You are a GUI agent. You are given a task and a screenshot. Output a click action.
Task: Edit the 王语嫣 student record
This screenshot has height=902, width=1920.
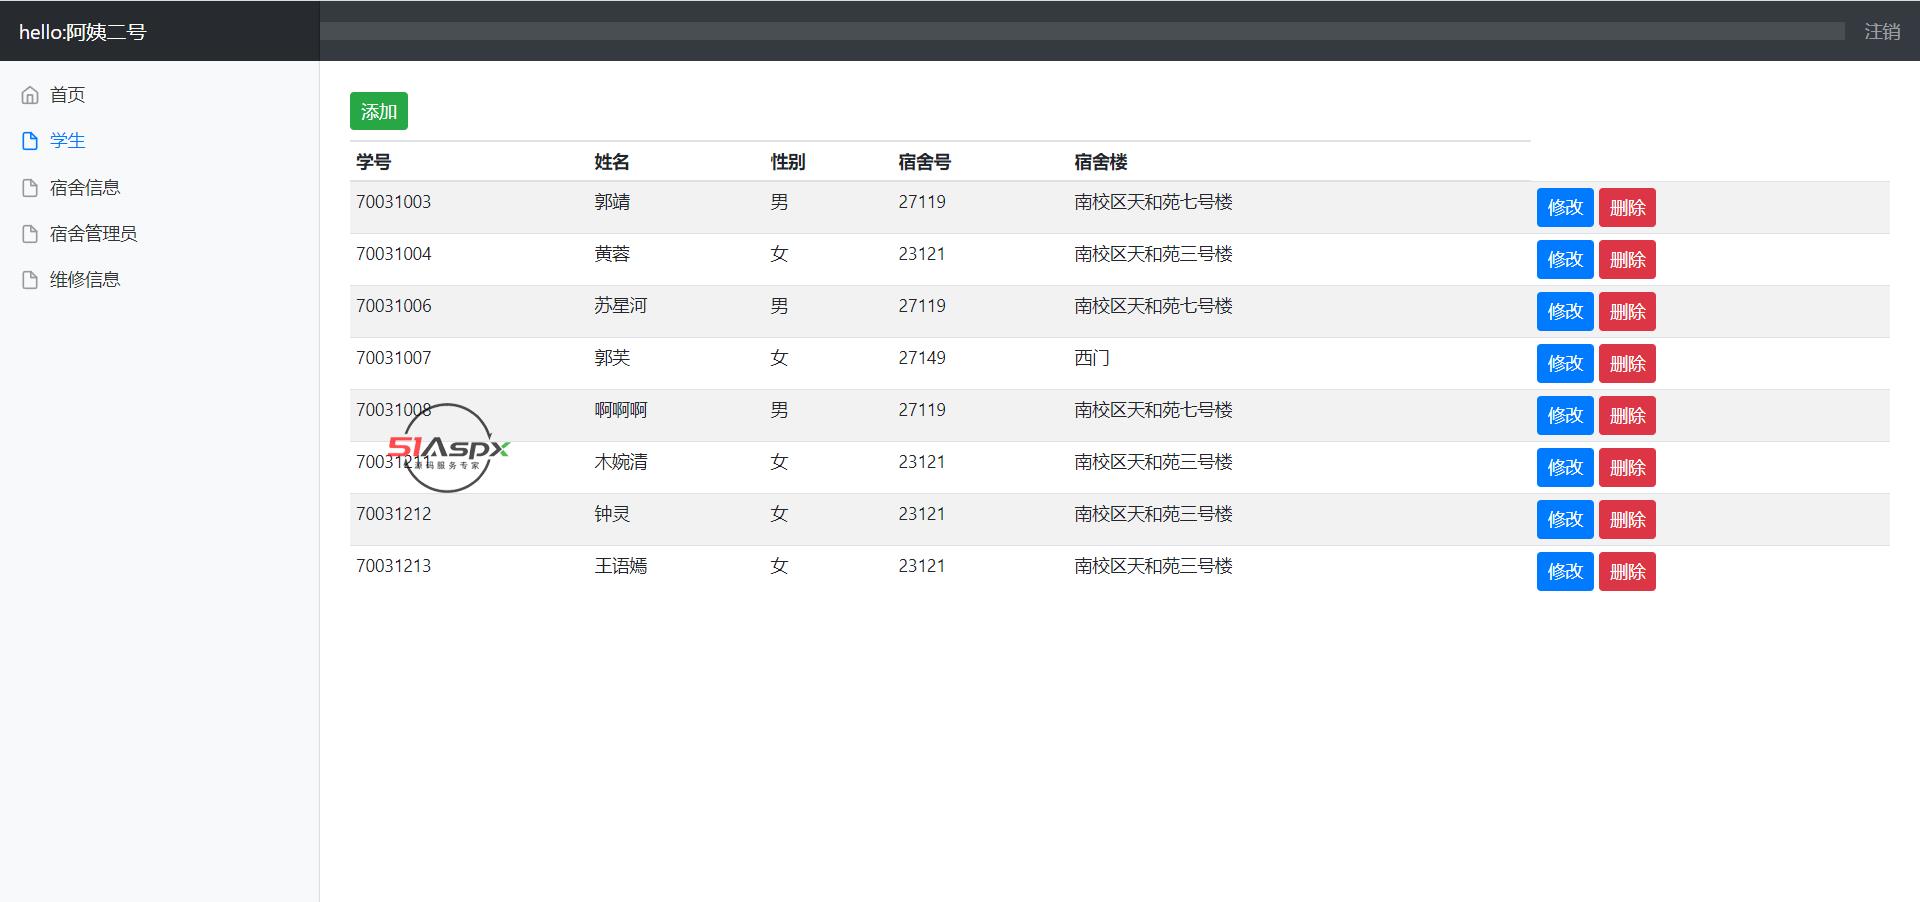coord(1564,572)
